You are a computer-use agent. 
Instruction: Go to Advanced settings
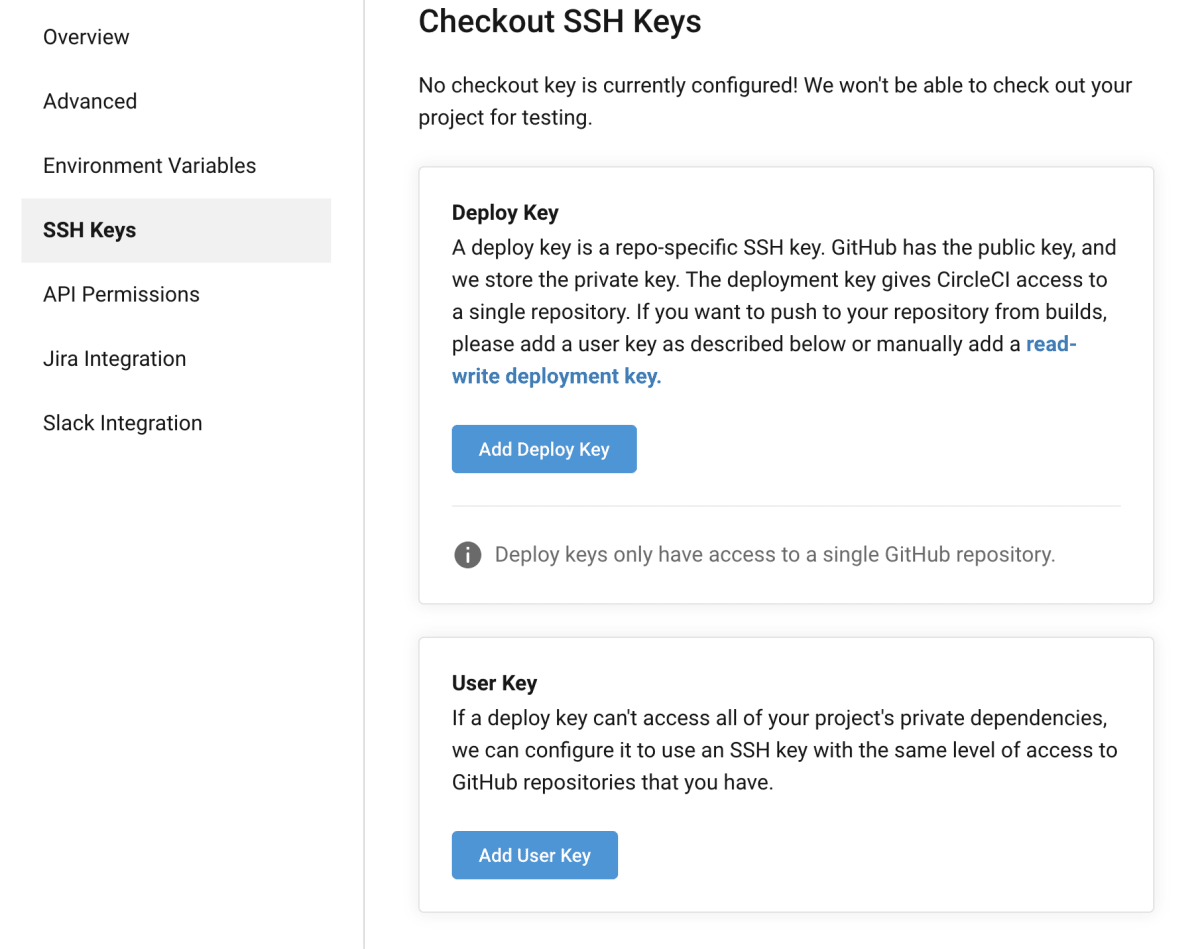[90, 101]
